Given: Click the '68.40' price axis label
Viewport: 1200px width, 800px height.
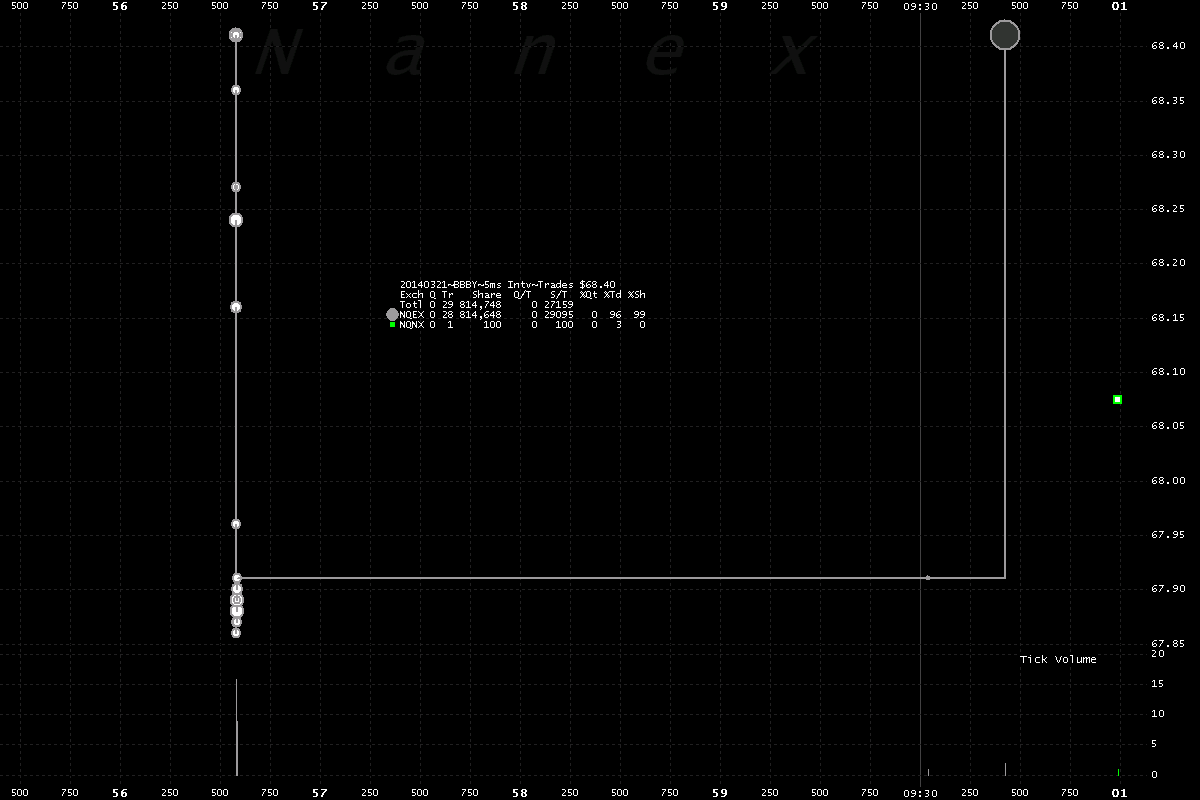Looking at the screenshot, I should (x=1168, y=46).
